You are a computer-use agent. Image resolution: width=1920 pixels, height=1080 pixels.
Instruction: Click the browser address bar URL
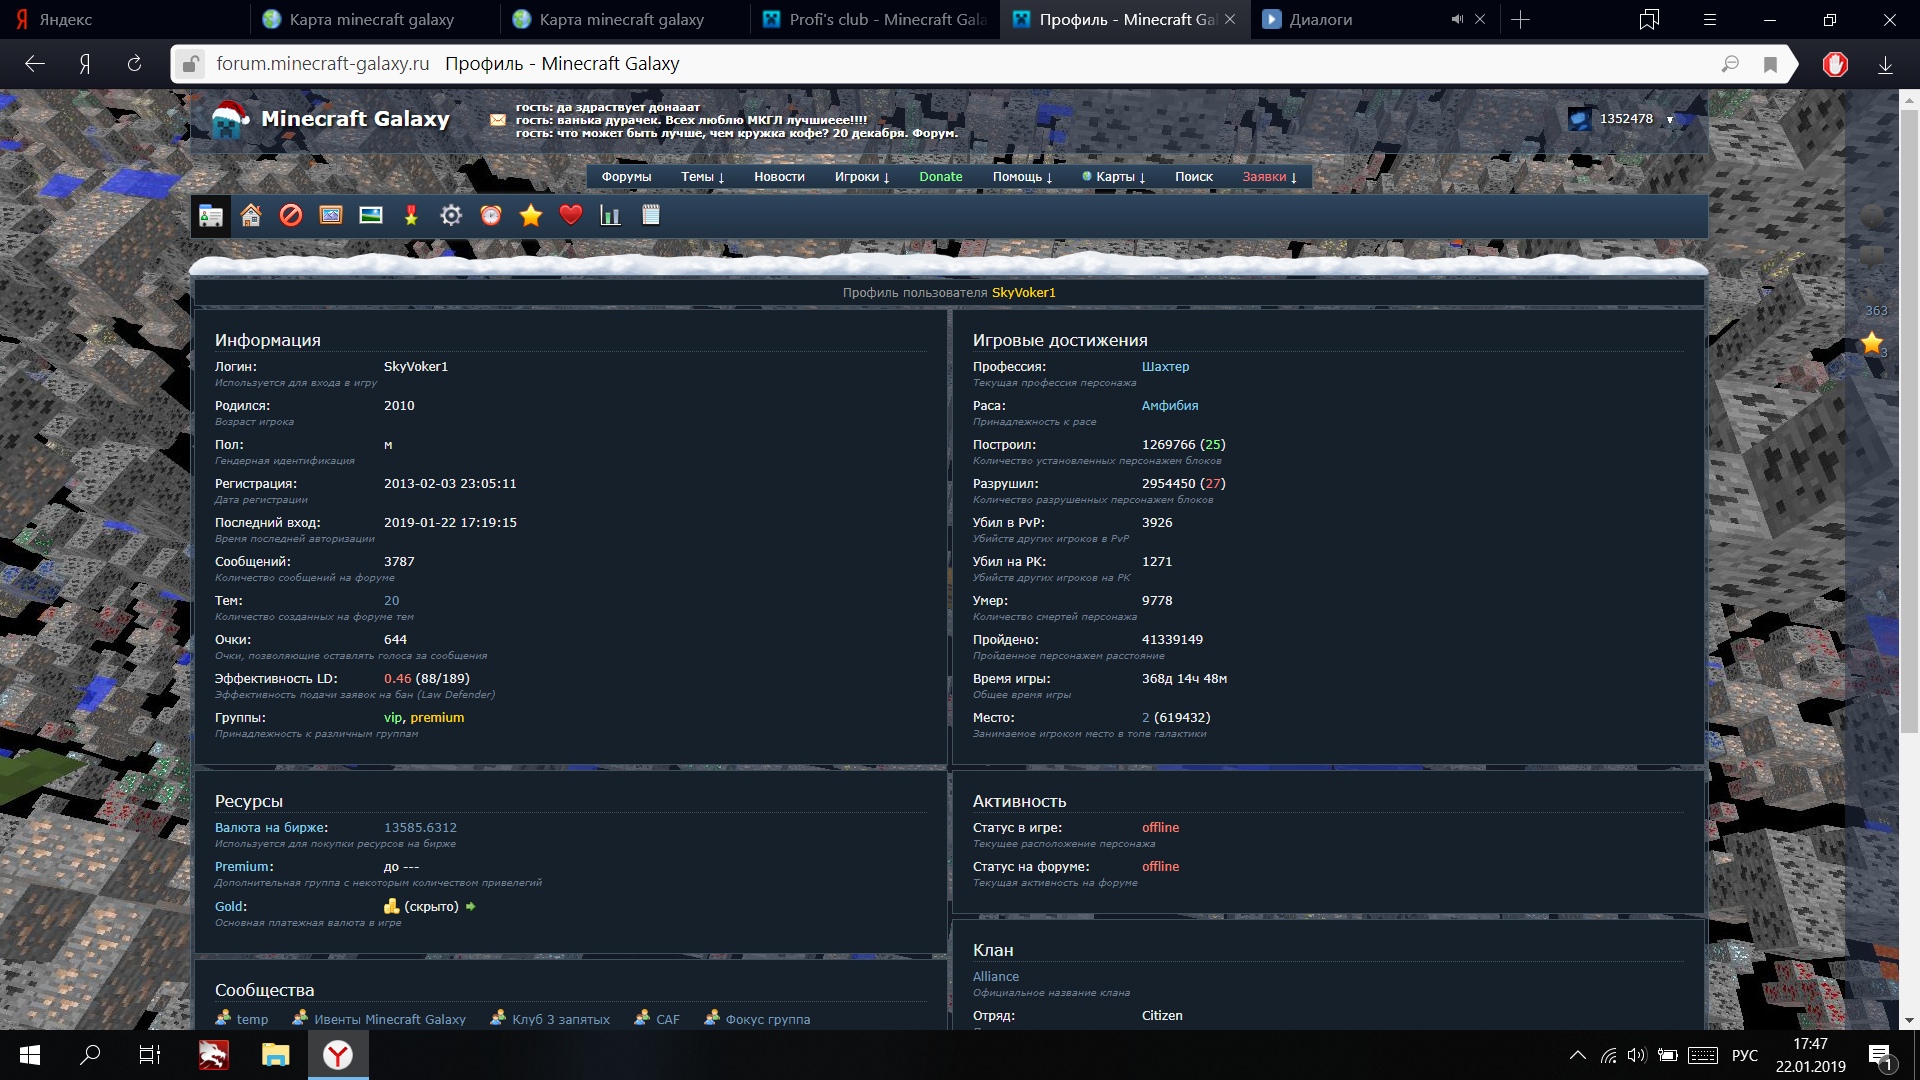tap(323, 64)
